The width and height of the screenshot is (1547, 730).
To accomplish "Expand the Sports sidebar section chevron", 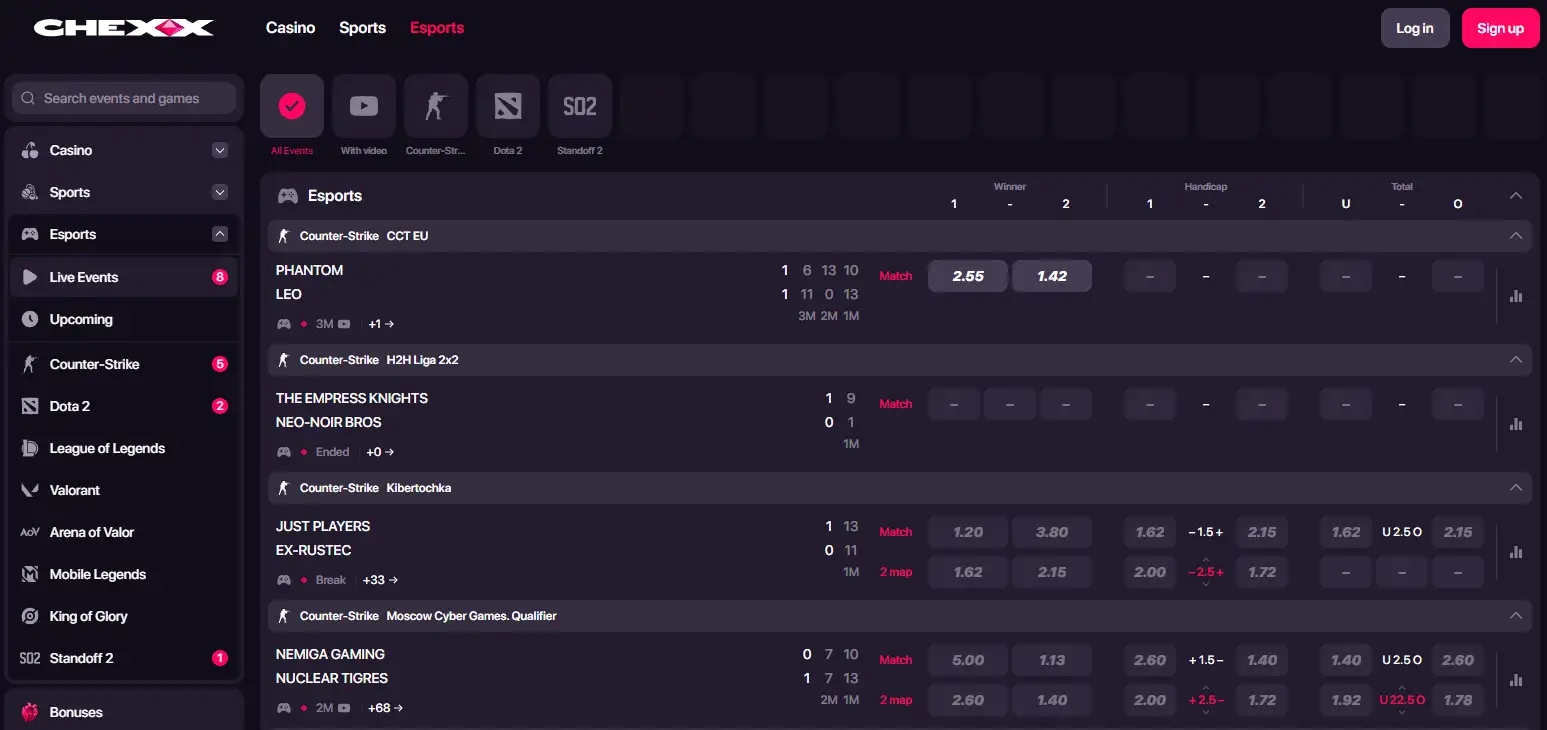I will pos(220,192).
